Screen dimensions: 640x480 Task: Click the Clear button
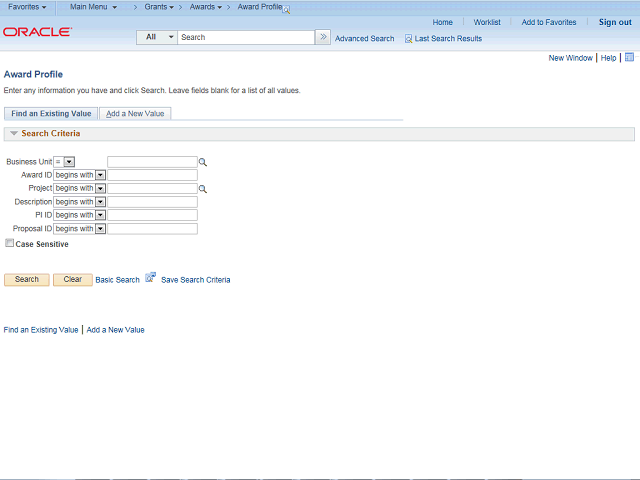73,280
